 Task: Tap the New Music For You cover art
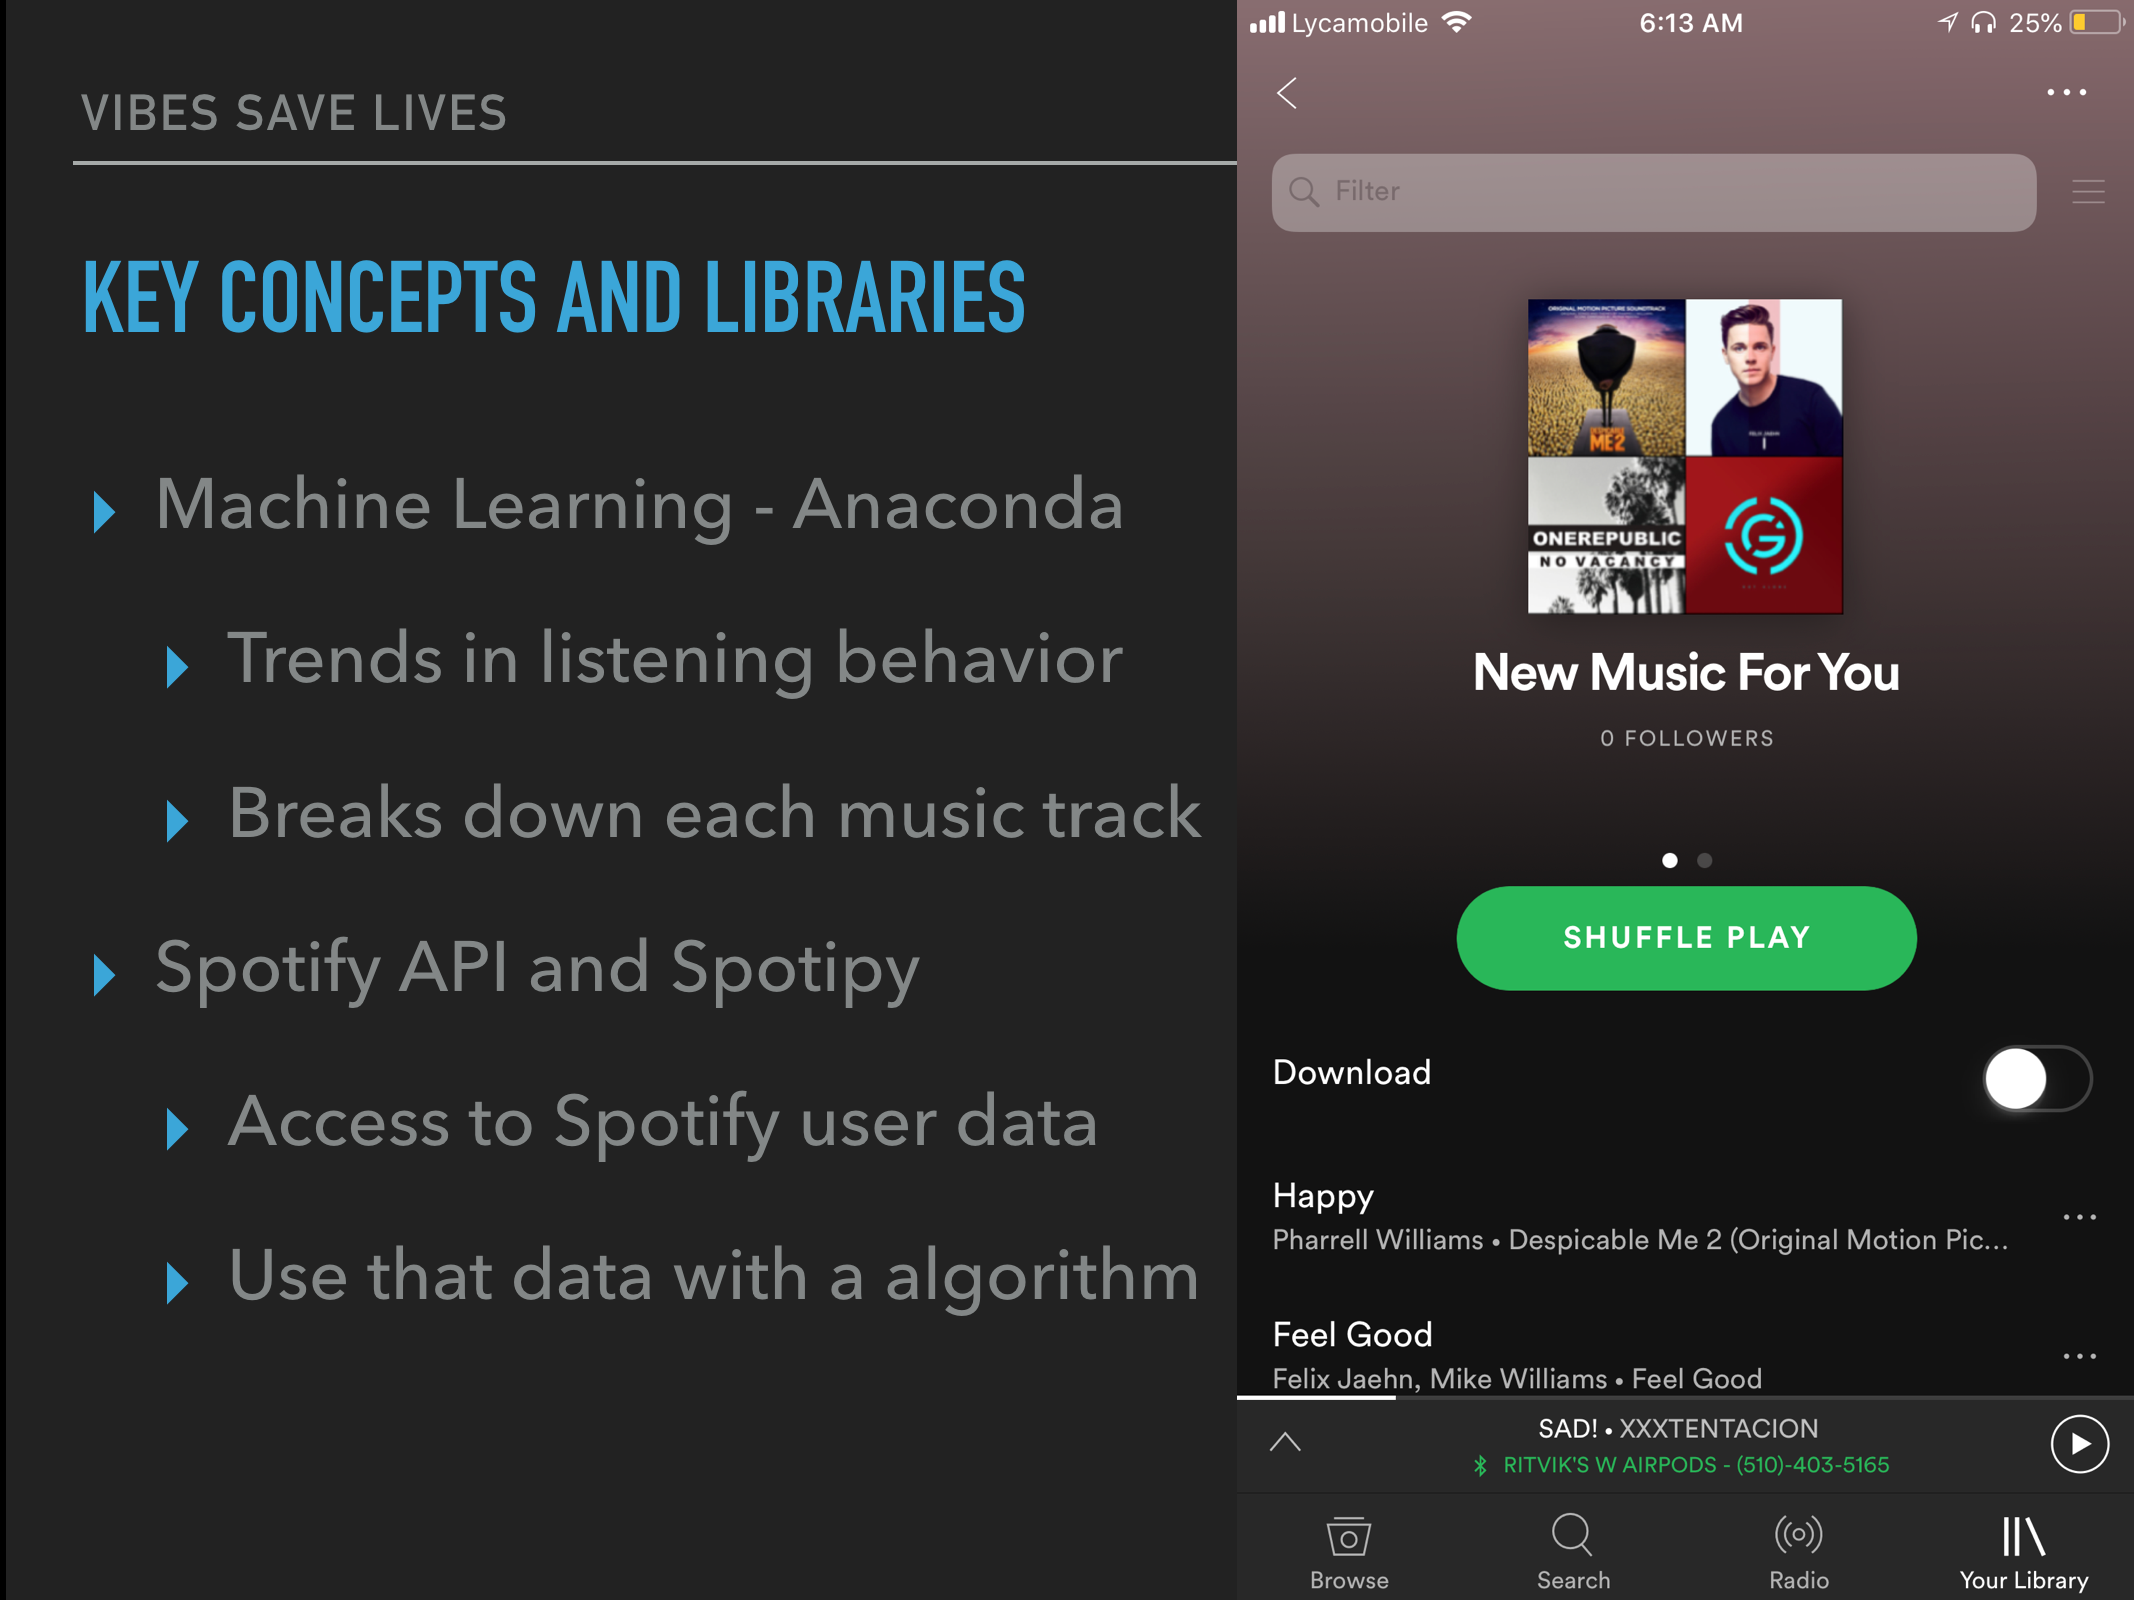coord(1685,456)
